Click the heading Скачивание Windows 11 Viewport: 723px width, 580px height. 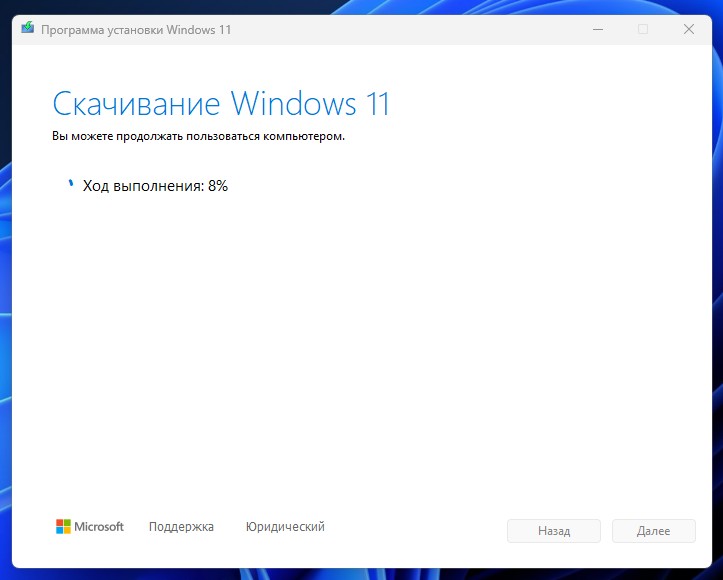[x=221, y=104]
